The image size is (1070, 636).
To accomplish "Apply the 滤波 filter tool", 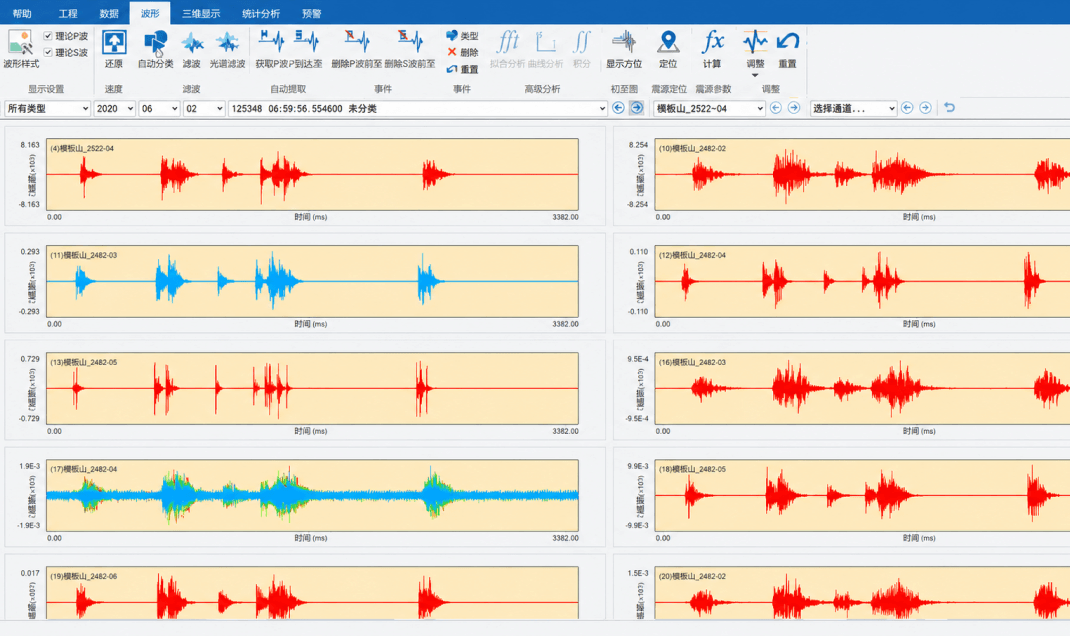I will pyautogui.click(x=192, y=49).
